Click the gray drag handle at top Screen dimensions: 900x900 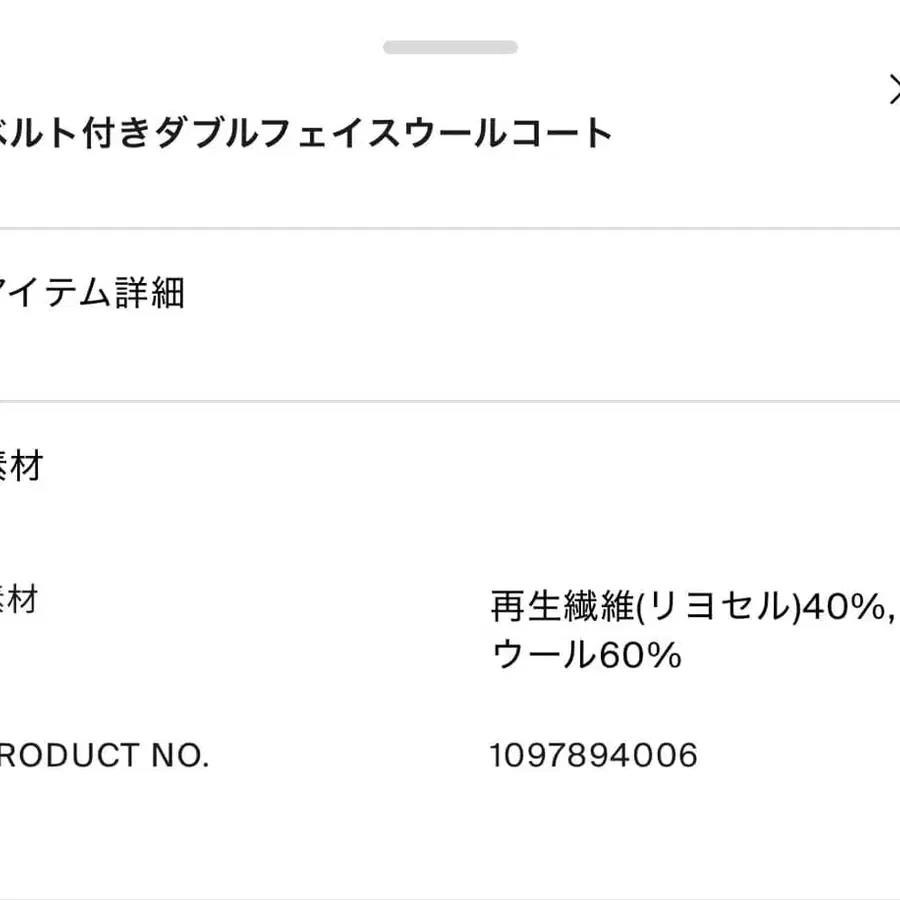point(450,47)
